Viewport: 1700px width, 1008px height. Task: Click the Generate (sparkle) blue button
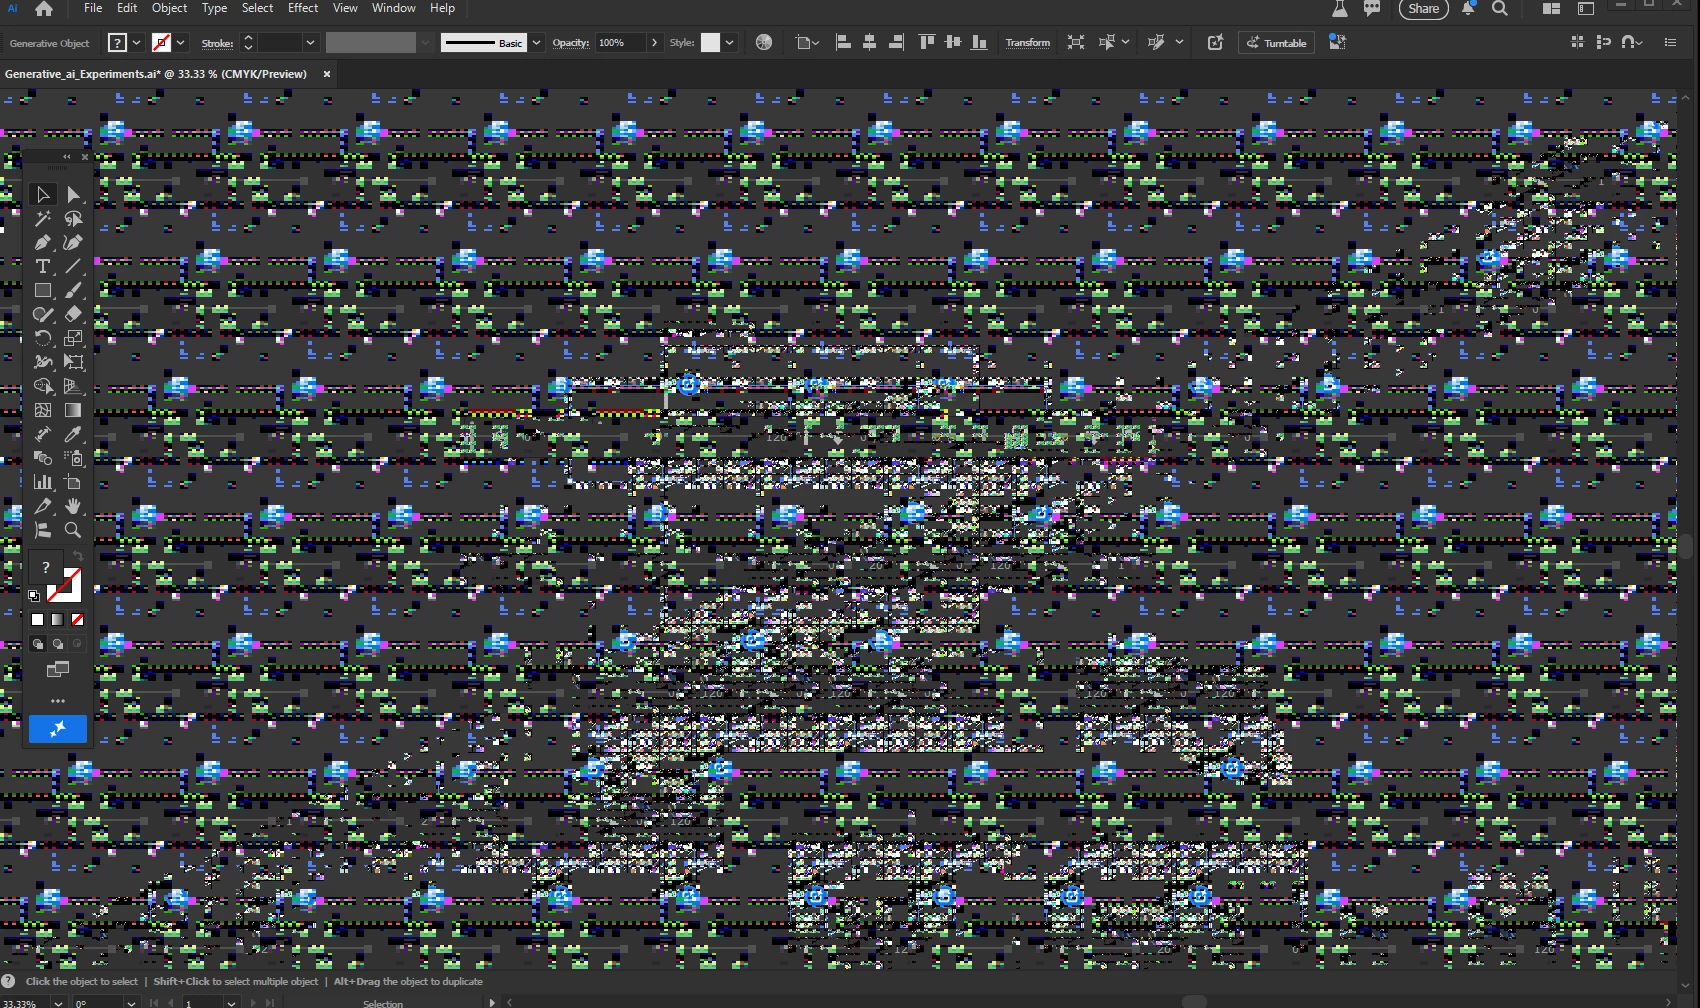(58, 729)
